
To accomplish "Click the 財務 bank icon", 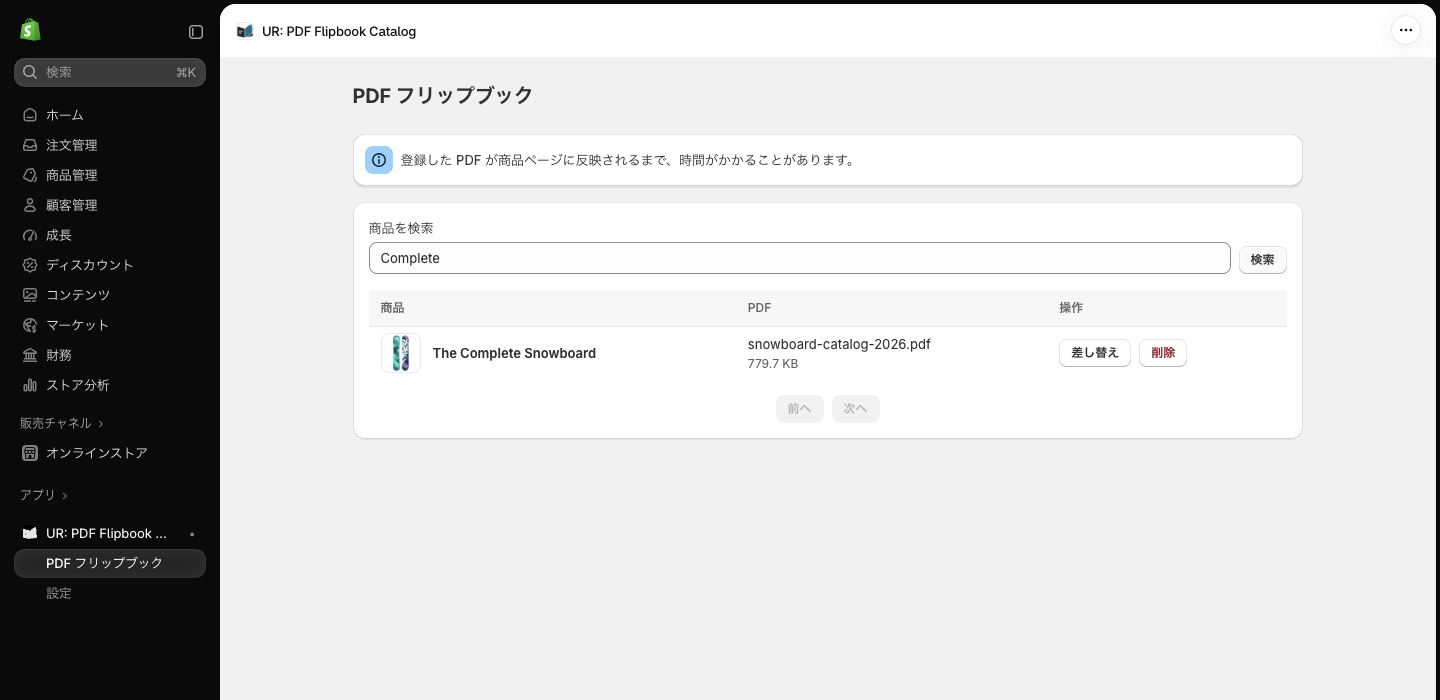I will (30, 355).
